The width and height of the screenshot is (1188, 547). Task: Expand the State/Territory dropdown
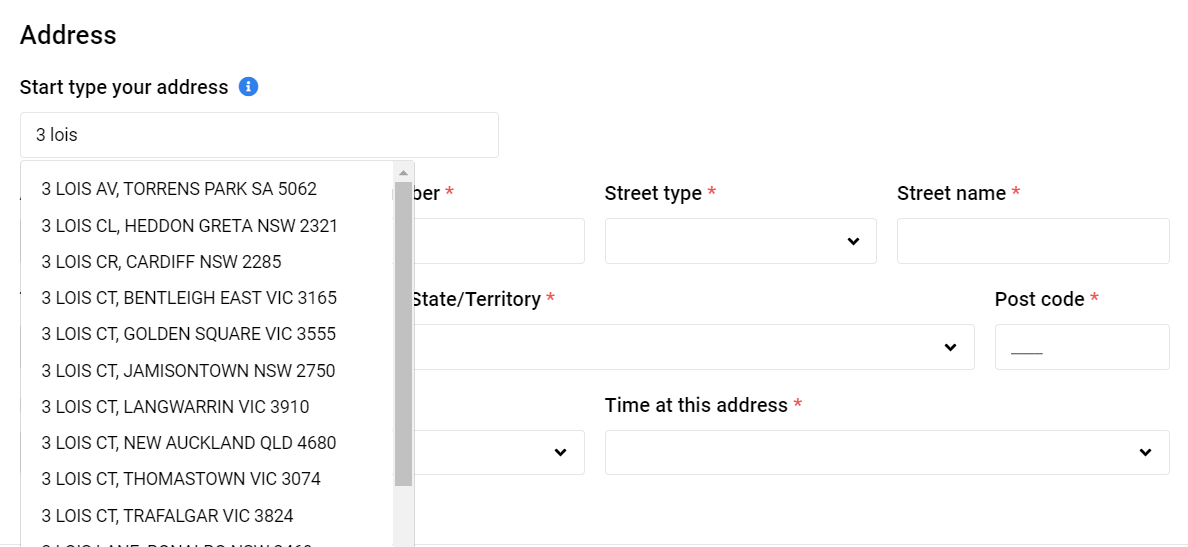[690, 347]
